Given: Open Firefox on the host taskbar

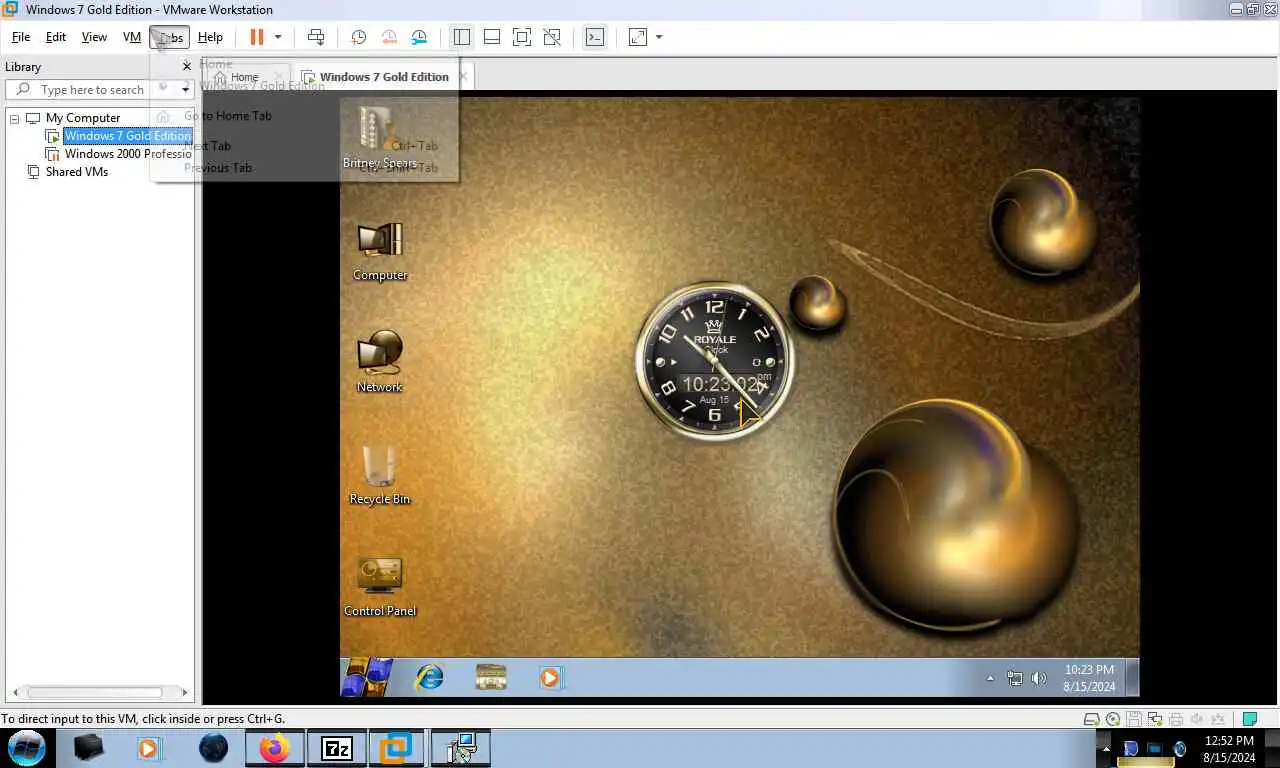Looking at the screenshot, I should pos(273,747).
